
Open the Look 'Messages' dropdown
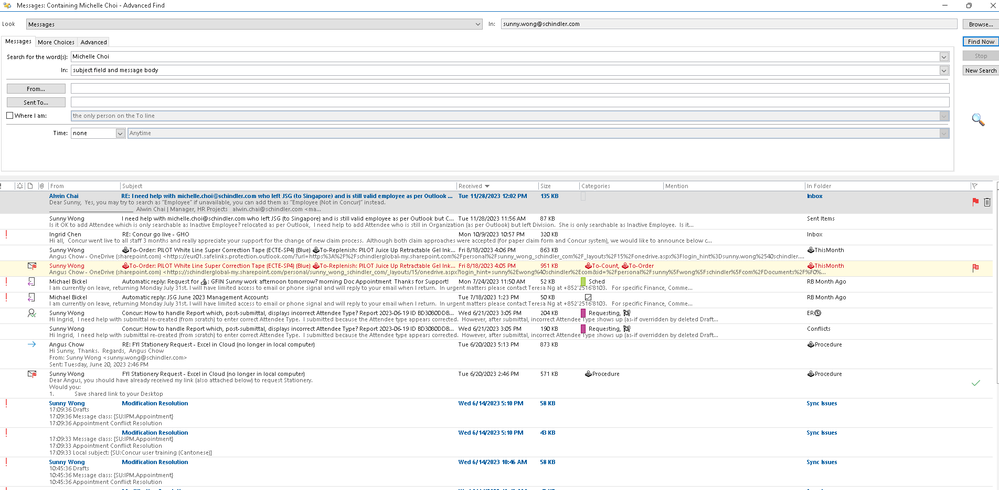pos(478,24)
